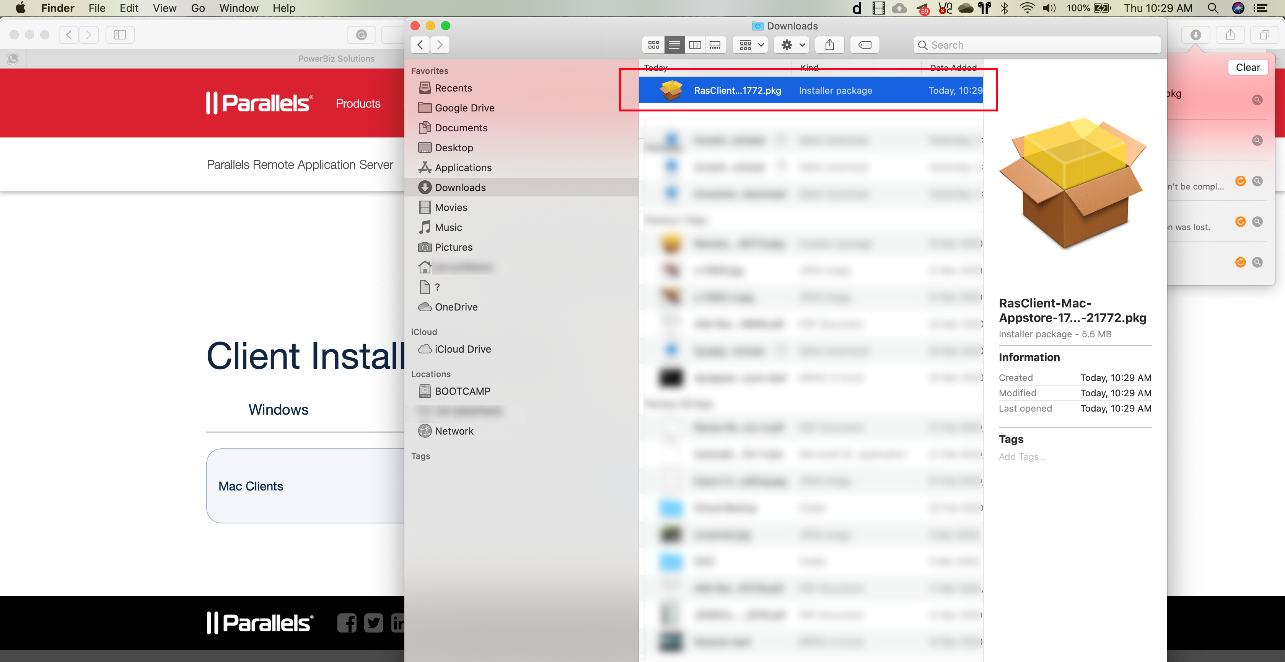Open the File menu
The width and height of the screenshot is (1285, 662).
97,8
